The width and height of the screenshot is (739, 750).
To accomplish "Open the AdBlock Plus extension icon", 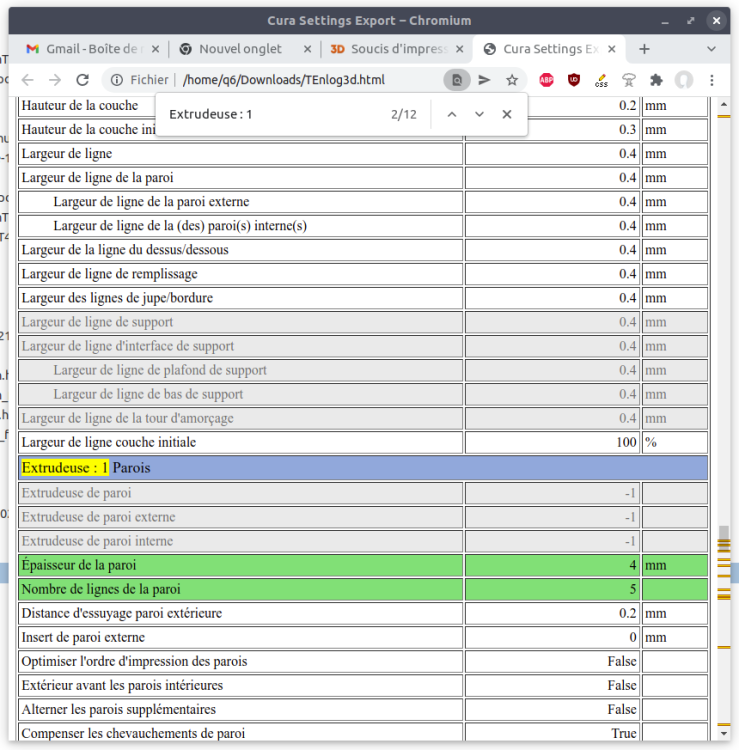I will 546,80.
